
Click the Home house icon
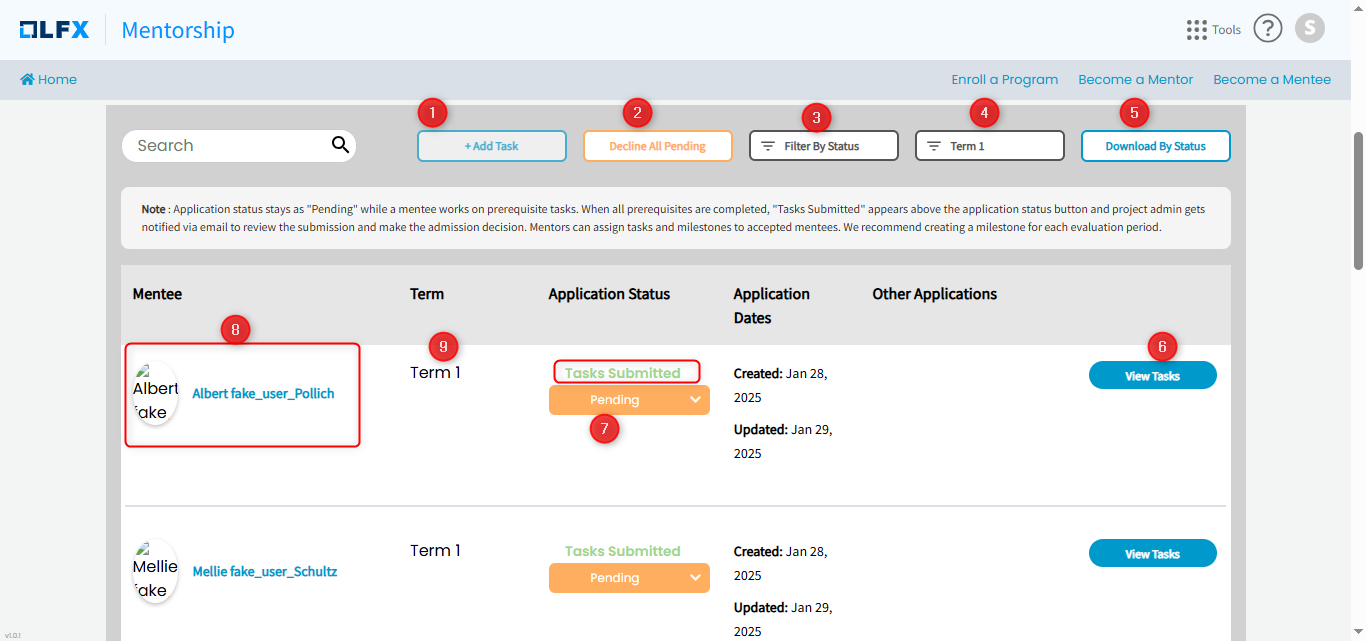pyautogui.click(x=27, y=80)
